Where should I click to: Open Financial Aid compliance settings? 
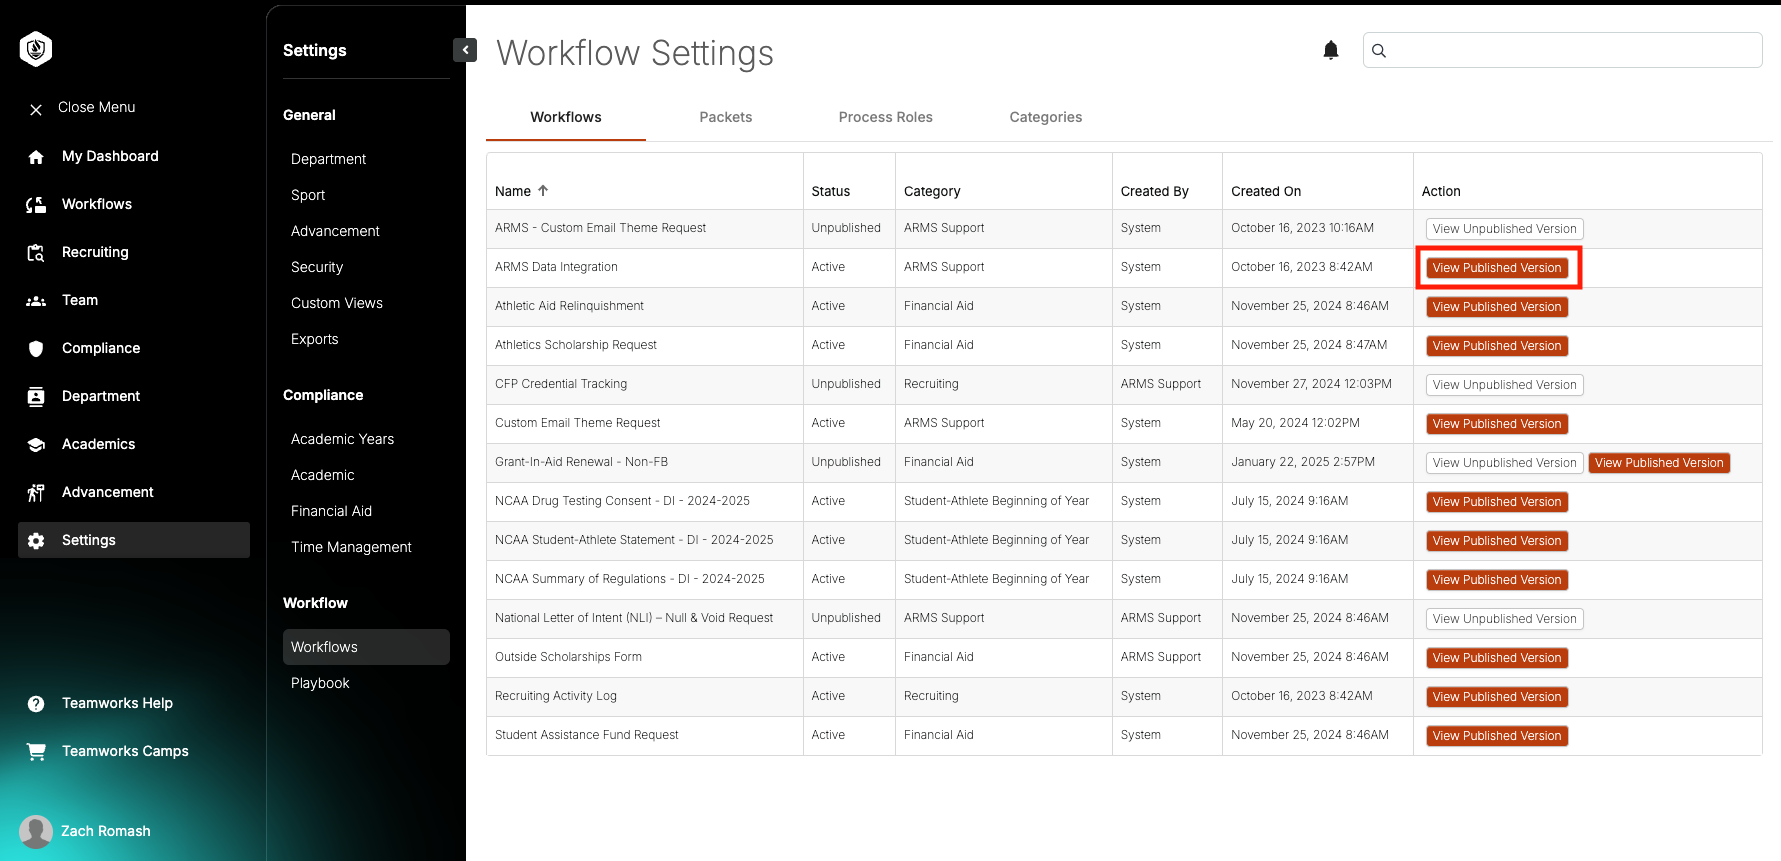(x=331, y=511)
